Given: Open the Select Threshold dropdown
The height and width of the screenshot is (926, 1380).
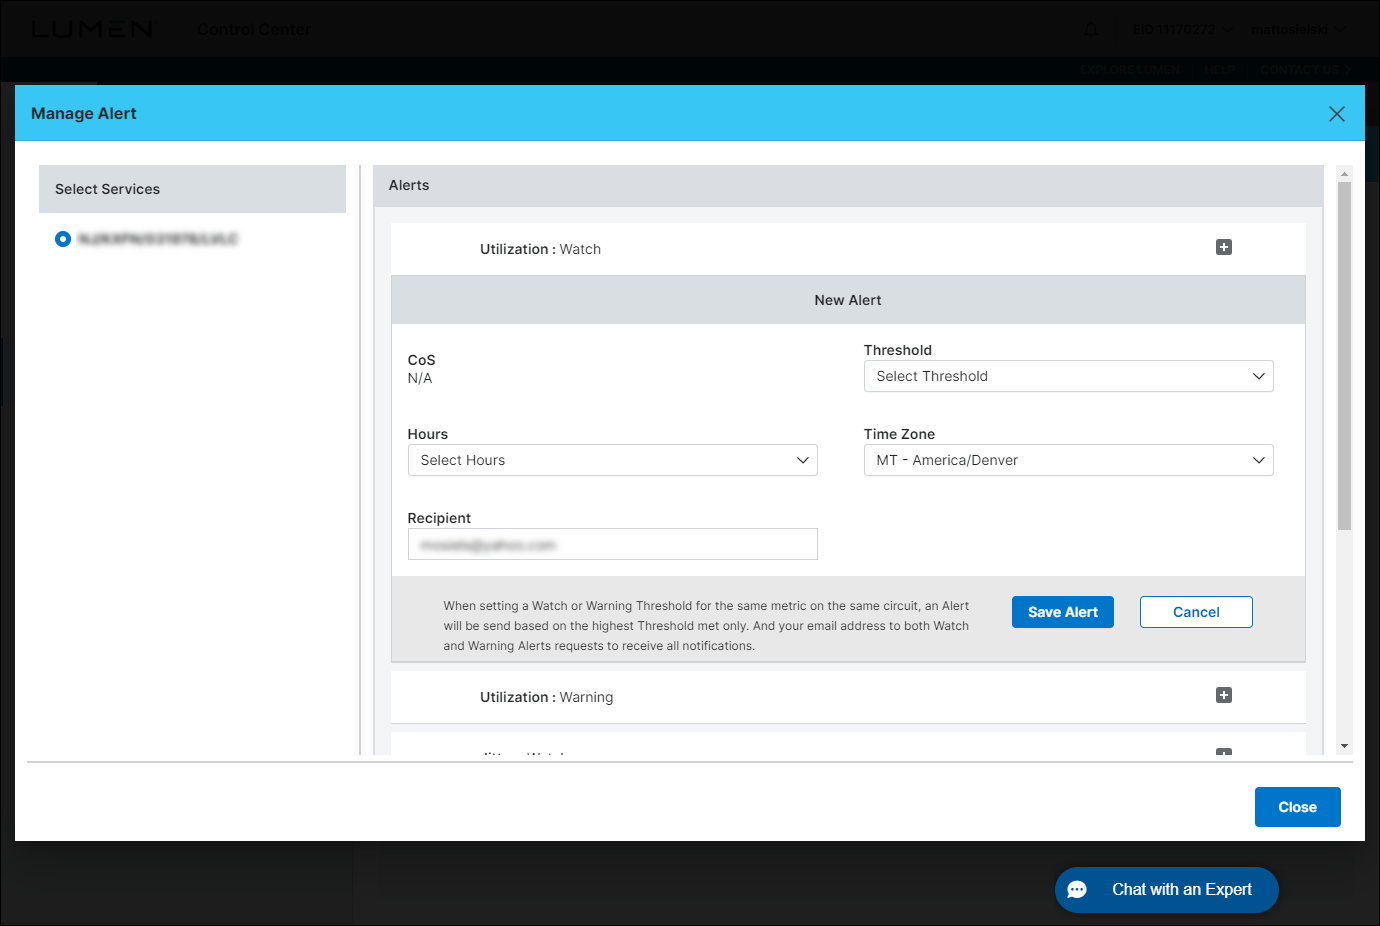Looking at the screenshot, I should tap(1068, 376).
